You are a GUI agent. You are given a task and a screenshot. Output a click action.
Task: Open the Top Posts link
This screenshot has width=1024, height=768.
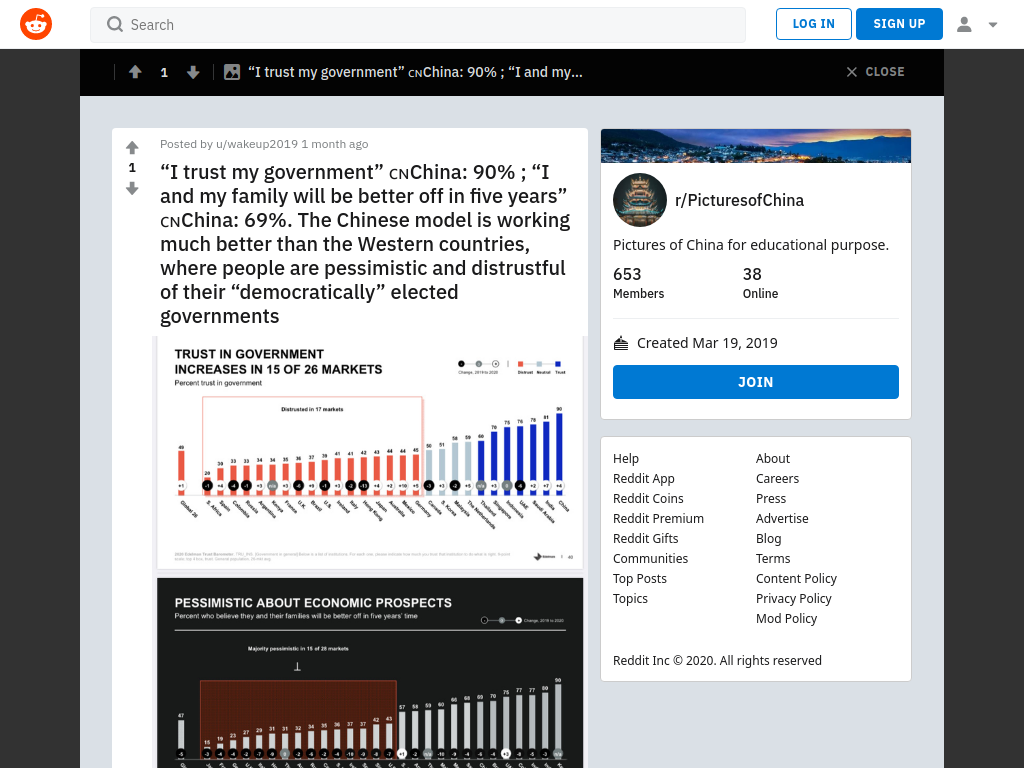[640, 579]
